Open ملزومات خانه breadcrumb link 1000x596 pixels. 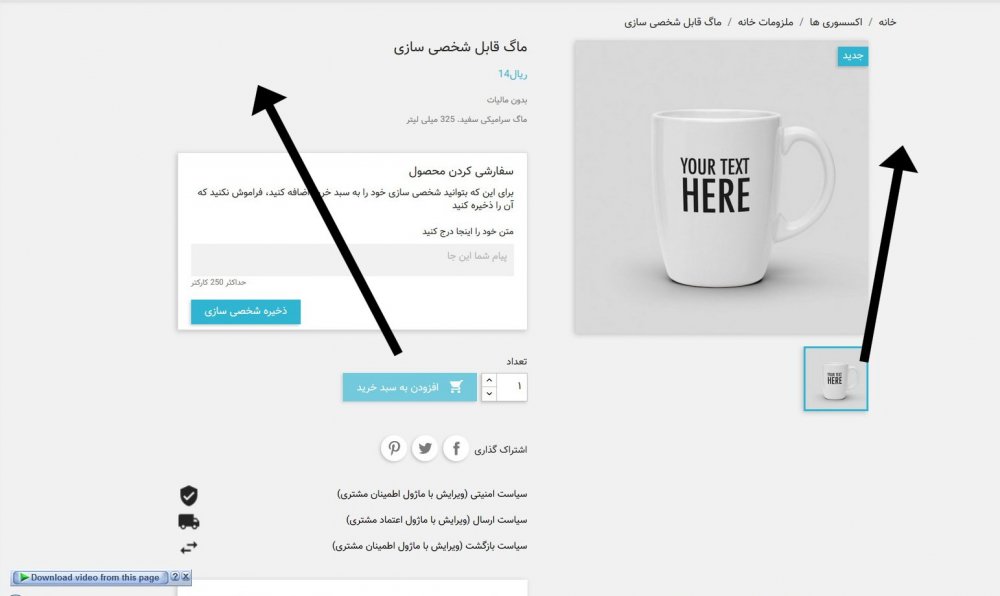click(765, 22)
